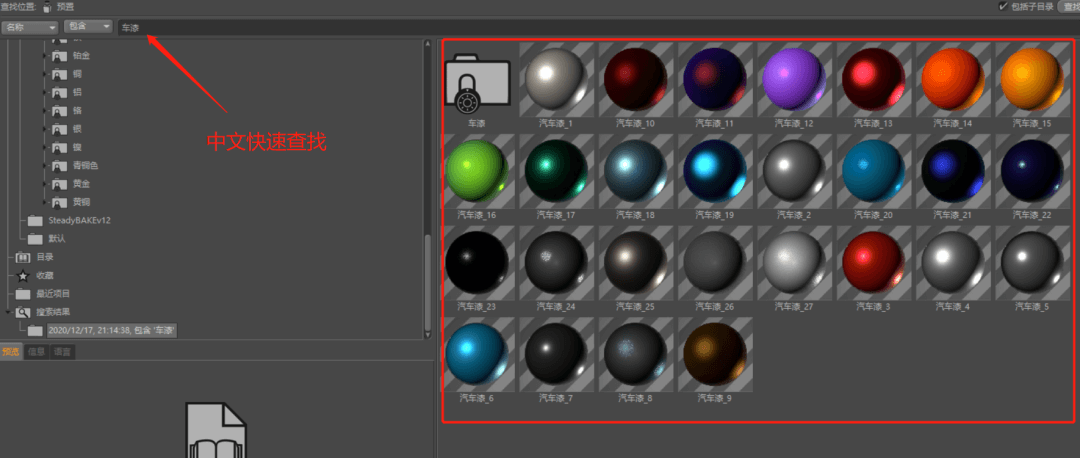This screenshot has height=458, width=1080.
Task: Select the 最近项目 folder icon
Action: tap(23, 294)
